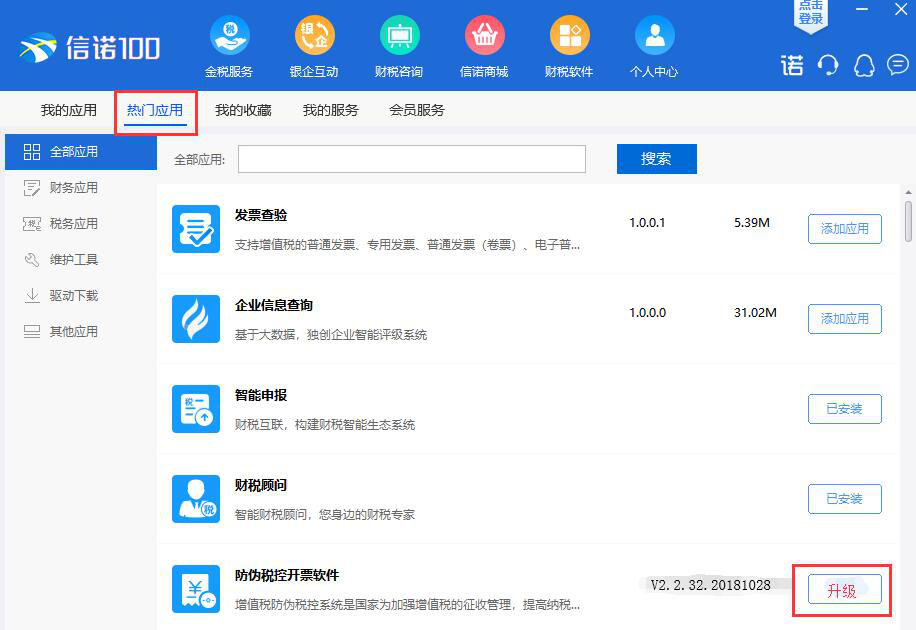
Task: Click the 智能申报 app icon
Action: pyautogui.click(x=196, y=409)
